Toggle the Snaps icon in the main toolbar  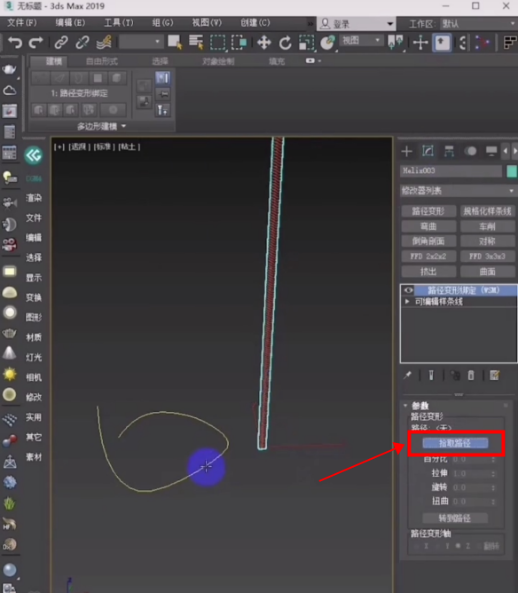tap(462, 42)
